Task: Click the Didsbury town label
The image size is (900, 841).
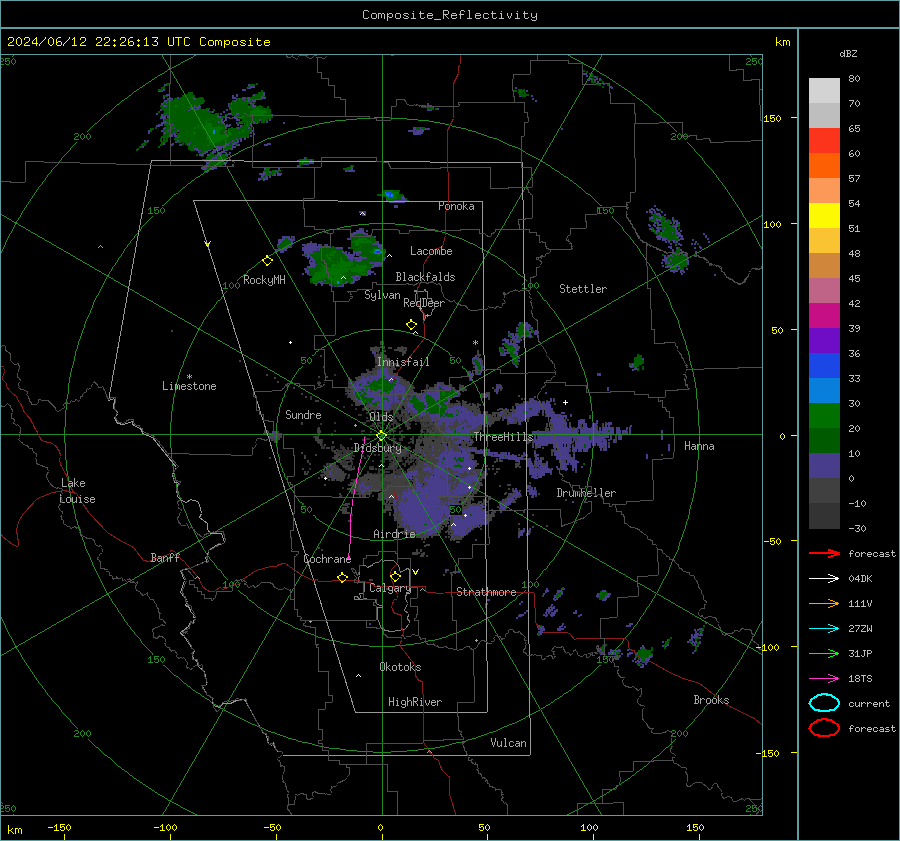Action: click(377, 448)
